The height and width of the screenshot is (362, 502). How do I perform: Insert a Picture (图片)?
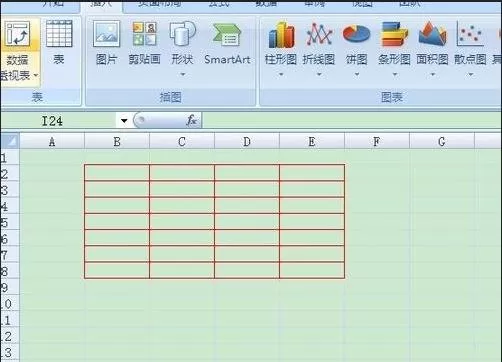[106, 43]
